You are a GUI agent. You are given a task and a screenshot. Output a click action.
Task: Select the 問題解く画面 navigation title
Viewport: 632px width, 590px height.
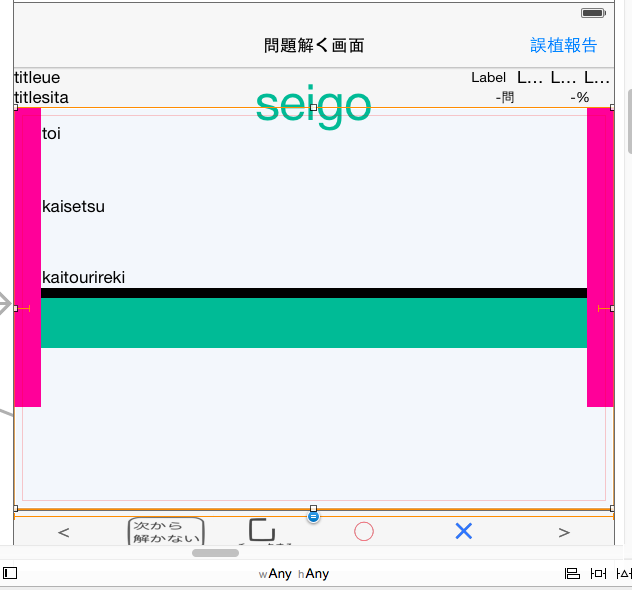coord(314,45)
